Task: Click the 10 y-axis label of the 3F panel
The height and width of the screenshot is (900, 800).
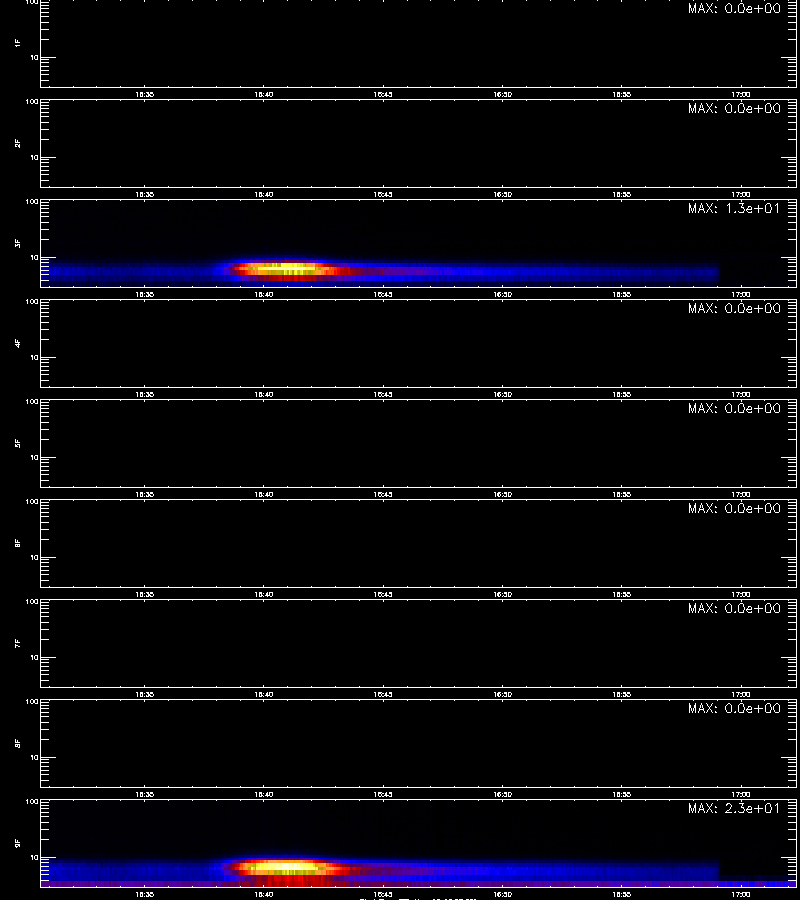Action: click(x=34, y=258)
